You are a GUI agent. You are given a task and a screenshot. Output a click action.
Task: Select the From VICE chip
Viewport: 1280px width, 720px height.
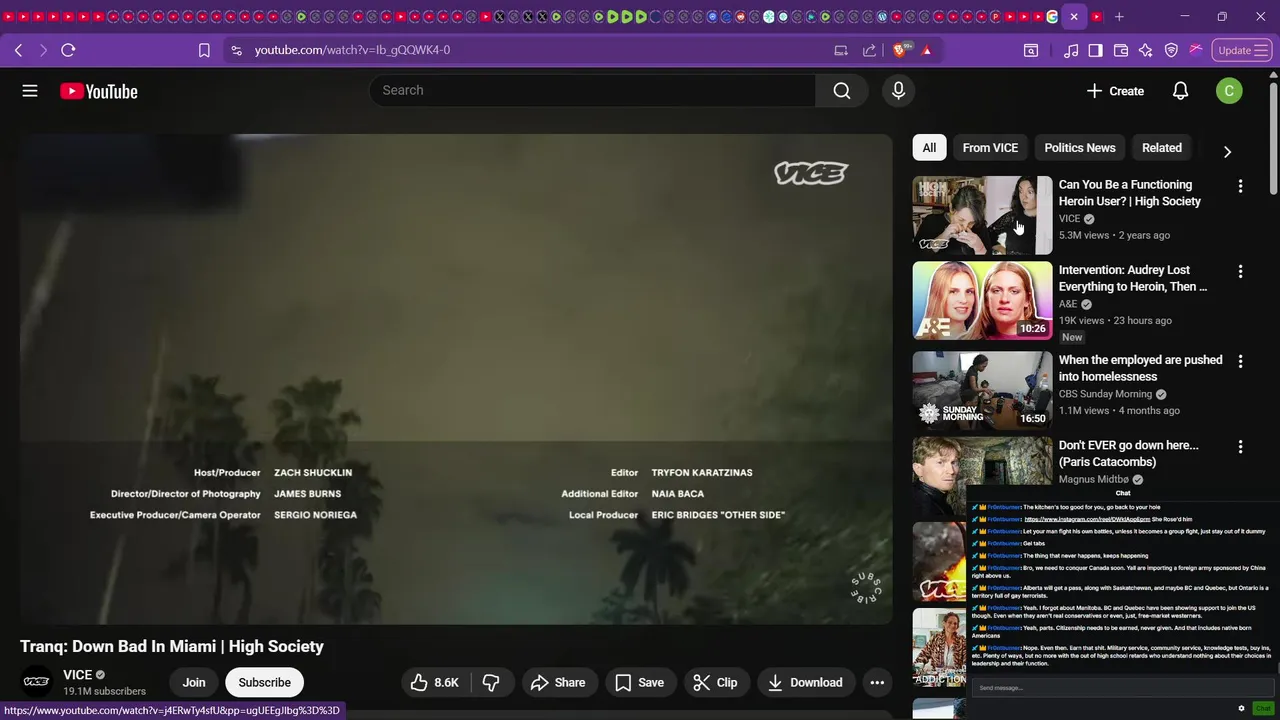tap(990, 148)
